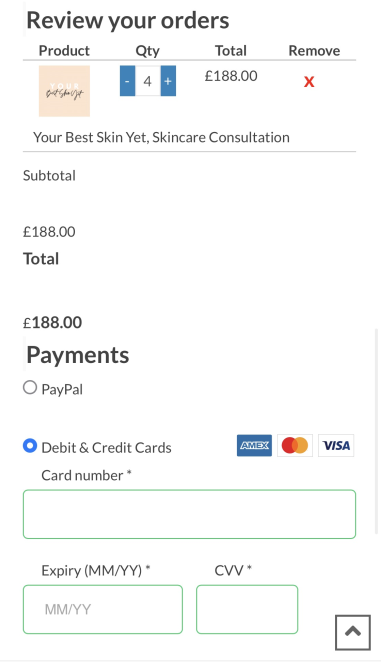Focus the Card number input field
This screenshot has height=671, width=381.
click(x=189, y=514)
